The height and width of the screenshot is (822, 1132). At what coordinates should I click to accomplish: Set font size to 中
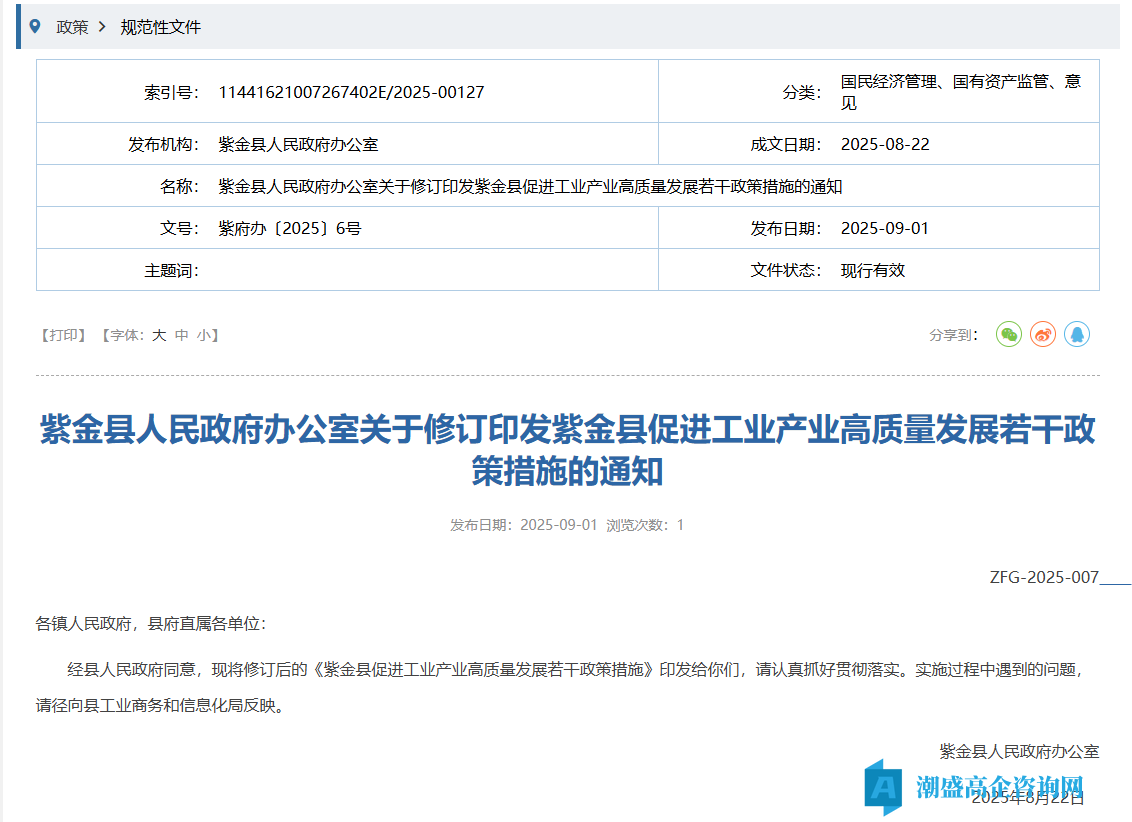(x=181, y=335)
